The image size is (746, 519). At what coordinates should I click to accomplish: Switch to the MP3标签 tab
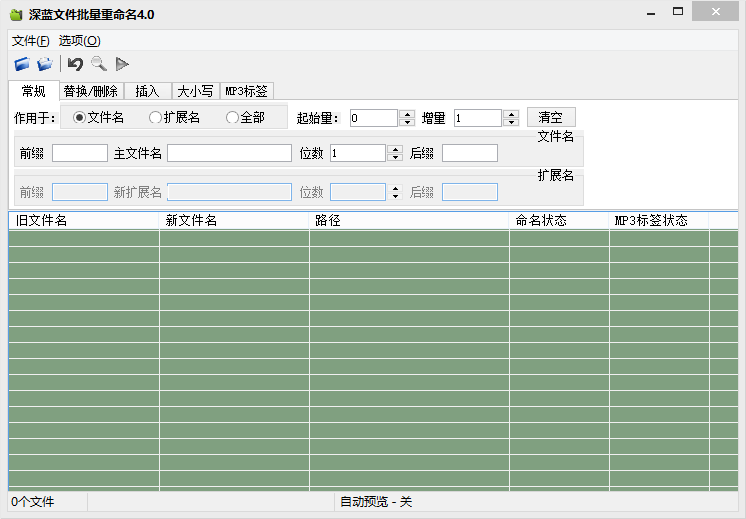point(246,91)
